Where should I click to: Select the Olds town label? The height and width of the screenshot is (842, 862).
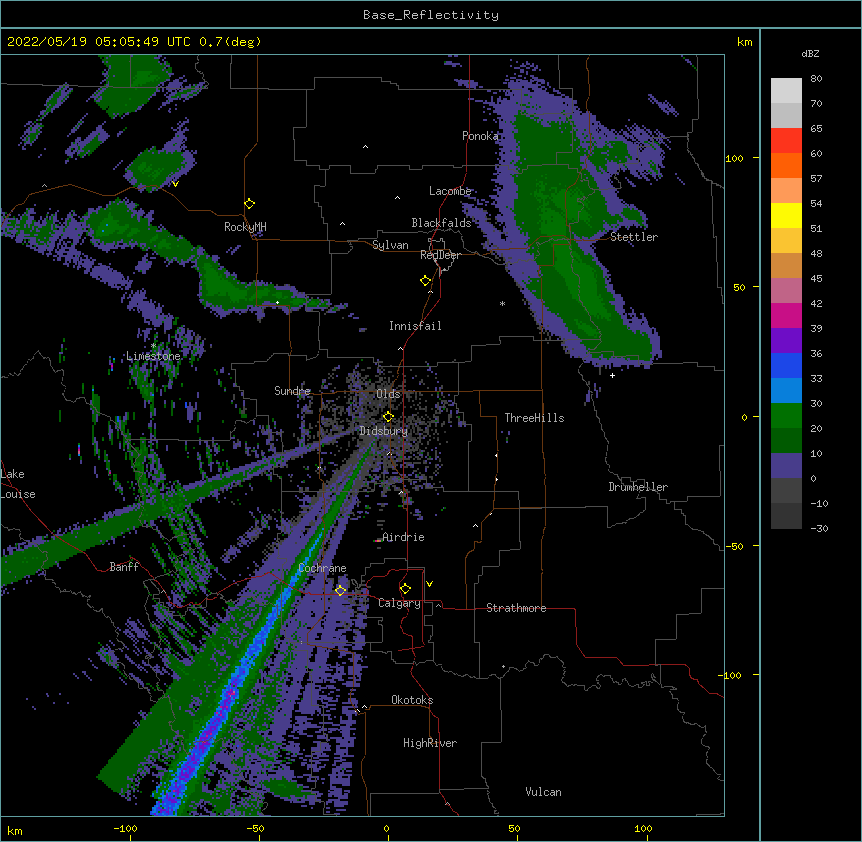(x=388, y=394)
